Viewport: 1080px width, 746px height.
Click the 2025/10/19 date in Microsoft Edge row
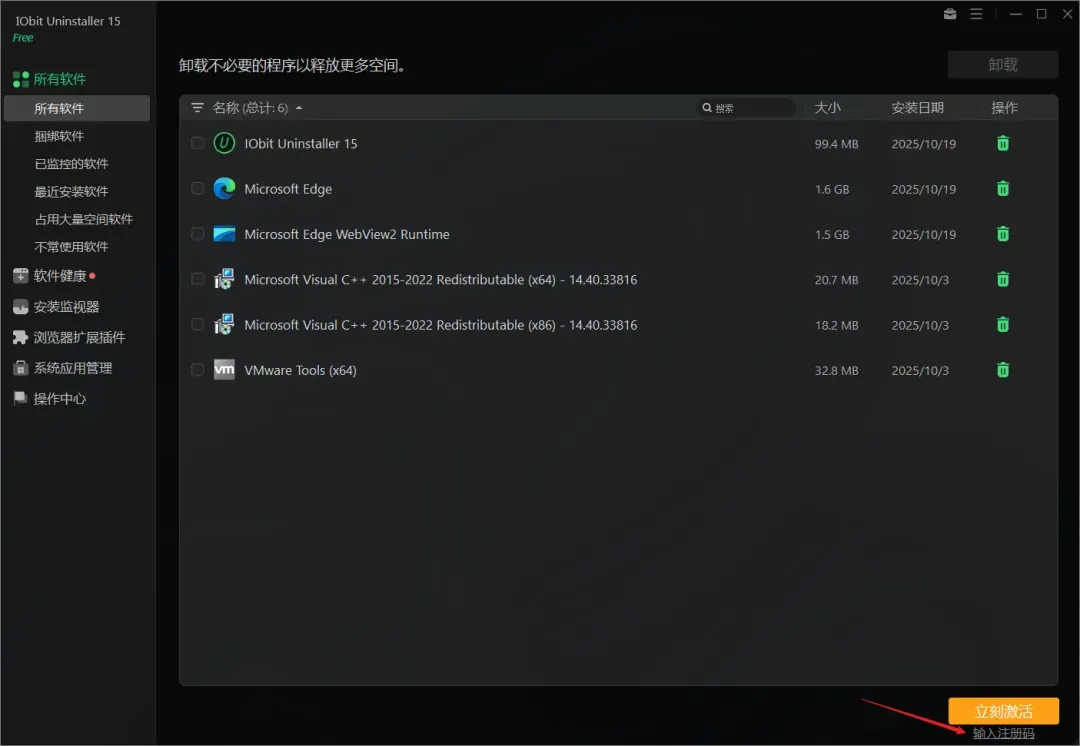[924, 189]
